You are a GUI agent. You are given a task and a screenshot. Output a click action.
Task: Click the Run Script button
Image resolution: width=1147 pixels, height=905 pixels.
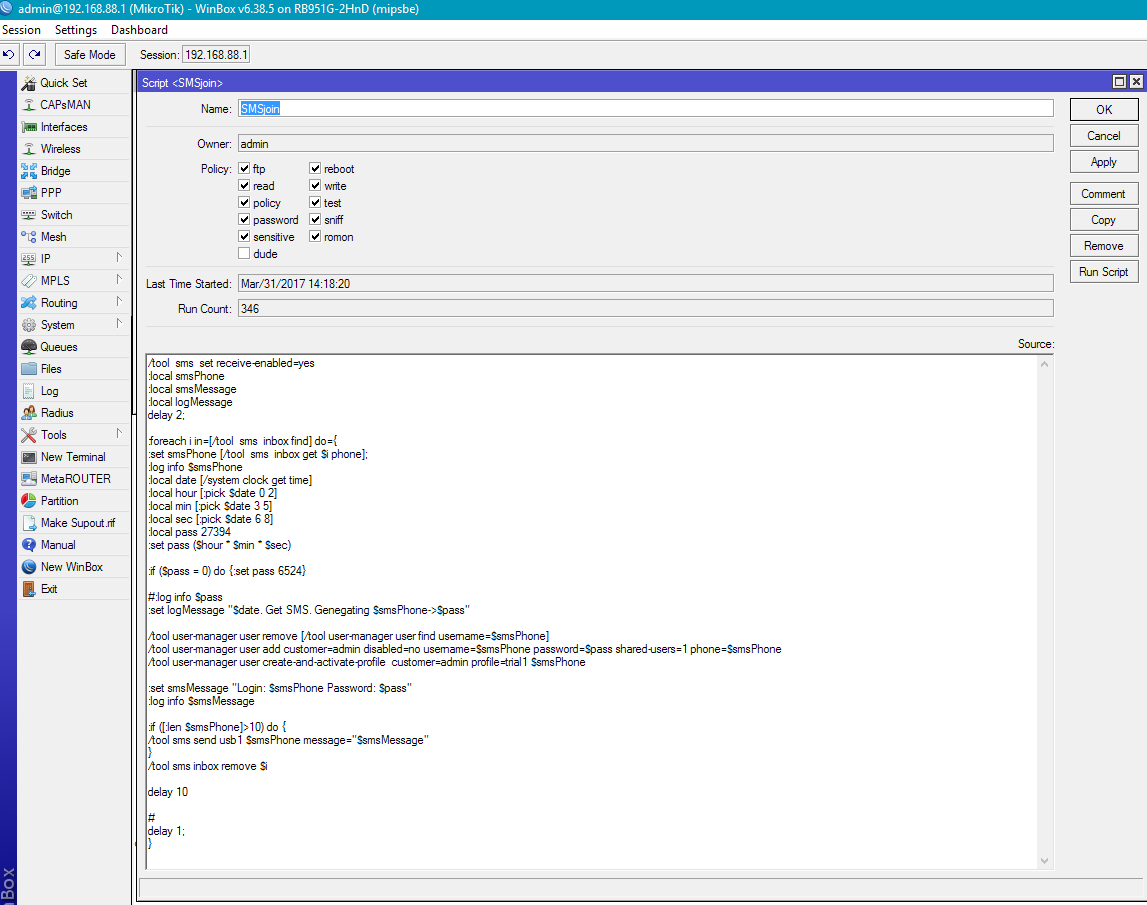tap(1104, 271)
